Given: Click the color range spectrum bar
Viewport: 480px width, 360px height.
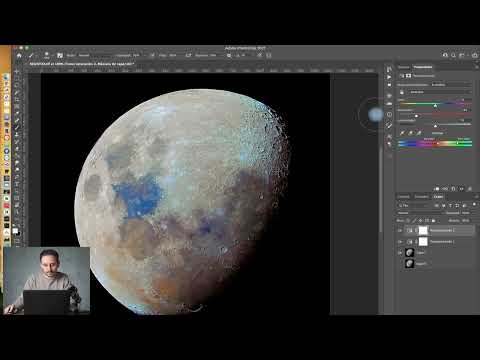Looking at the screenshot, I should pos(435,143).
